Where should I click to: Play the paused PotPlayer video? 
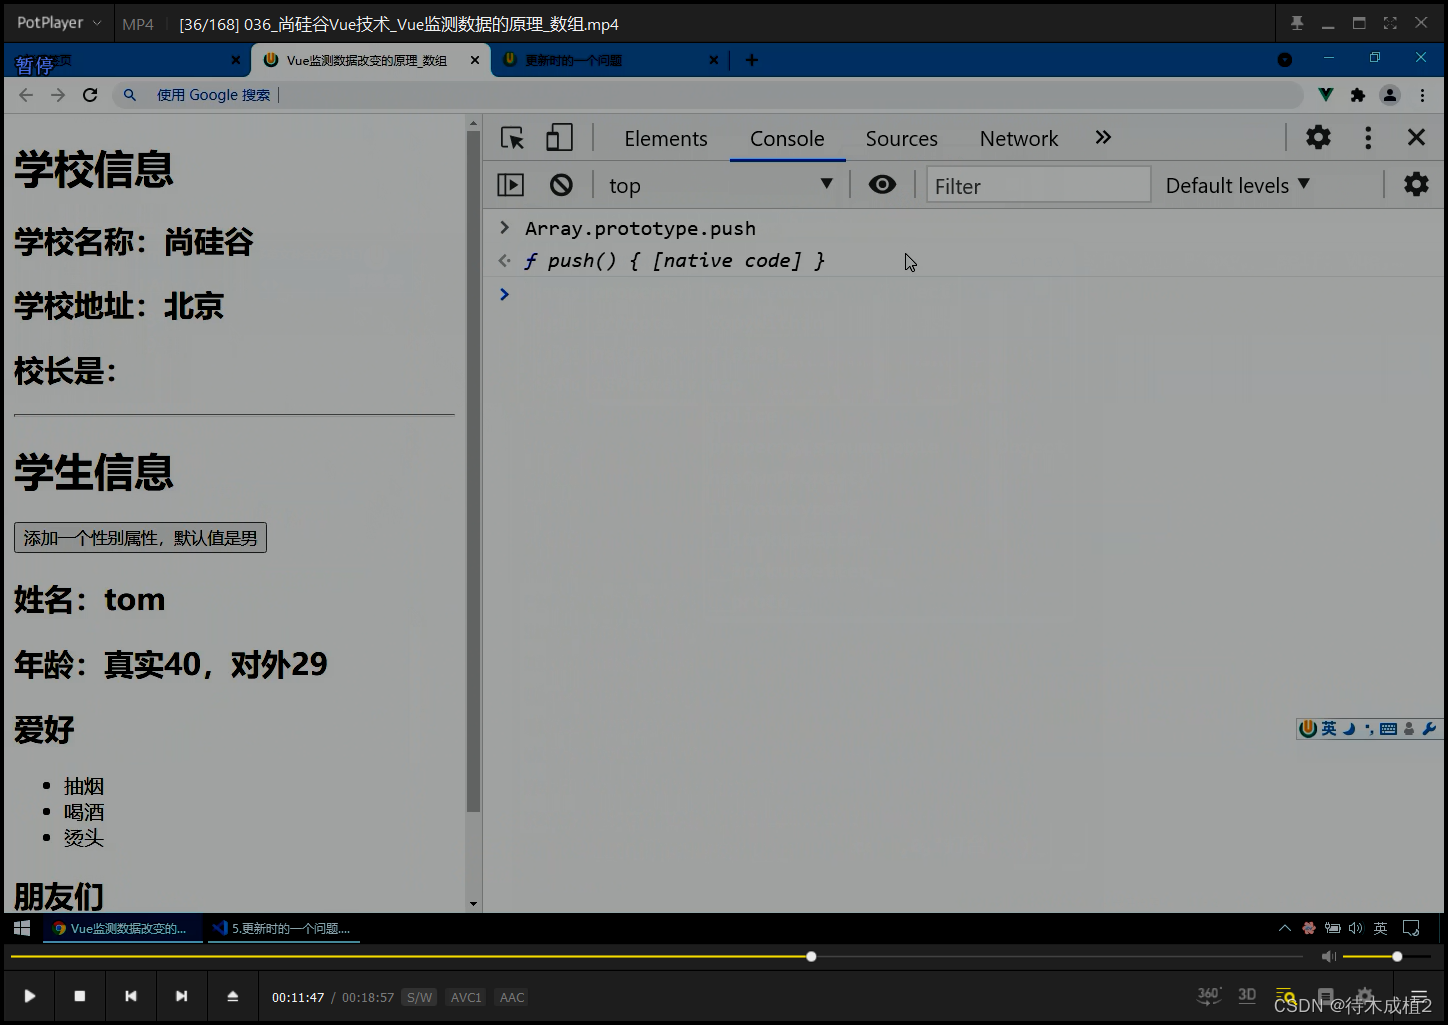tap(29, 996)
